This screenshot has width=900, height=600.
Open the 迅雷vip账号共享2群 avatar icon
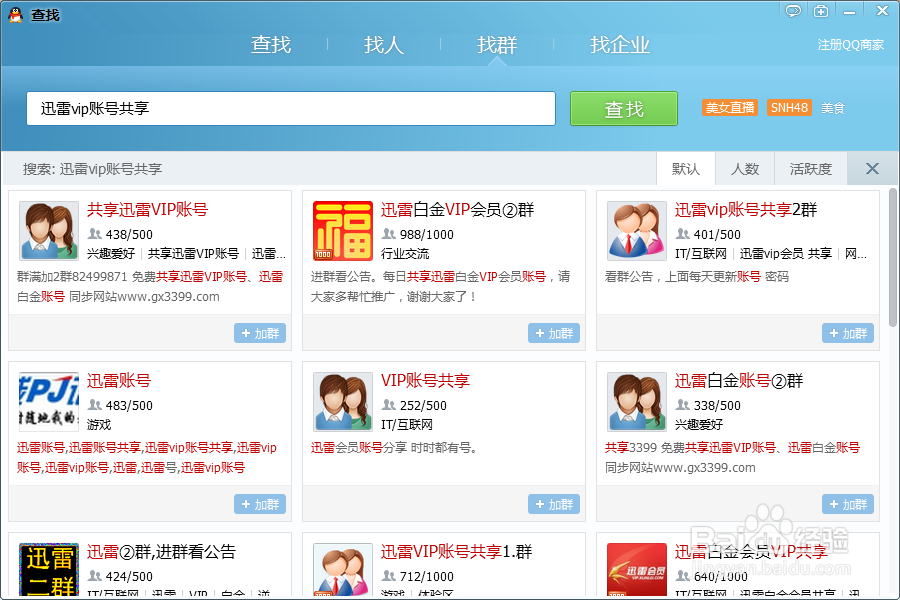pos(635,230)
